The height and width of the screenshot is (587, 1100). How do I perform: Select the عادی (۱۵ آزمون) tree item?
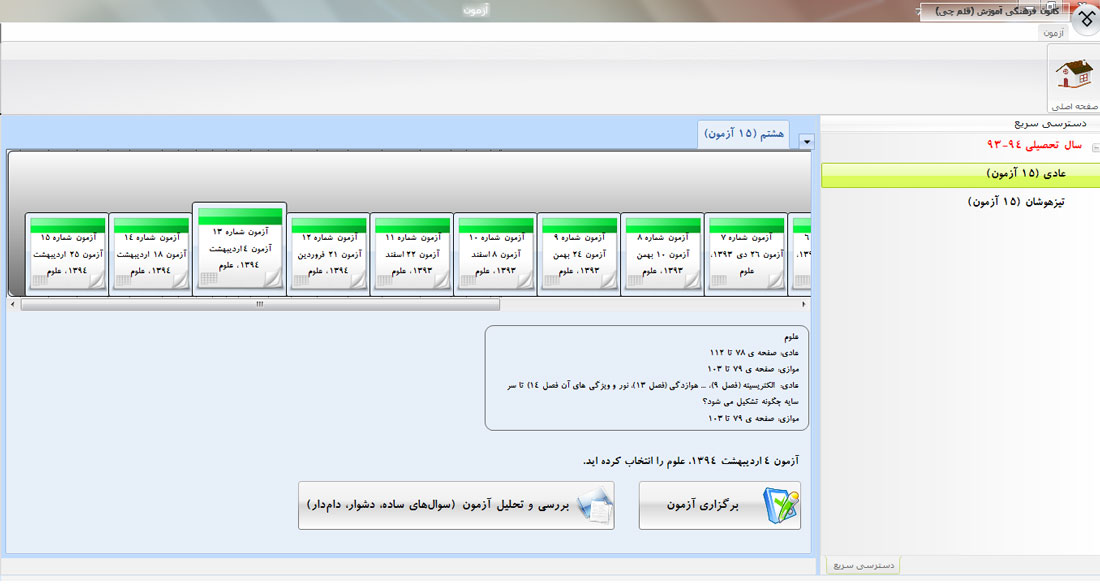click(x=1027, y=174)
